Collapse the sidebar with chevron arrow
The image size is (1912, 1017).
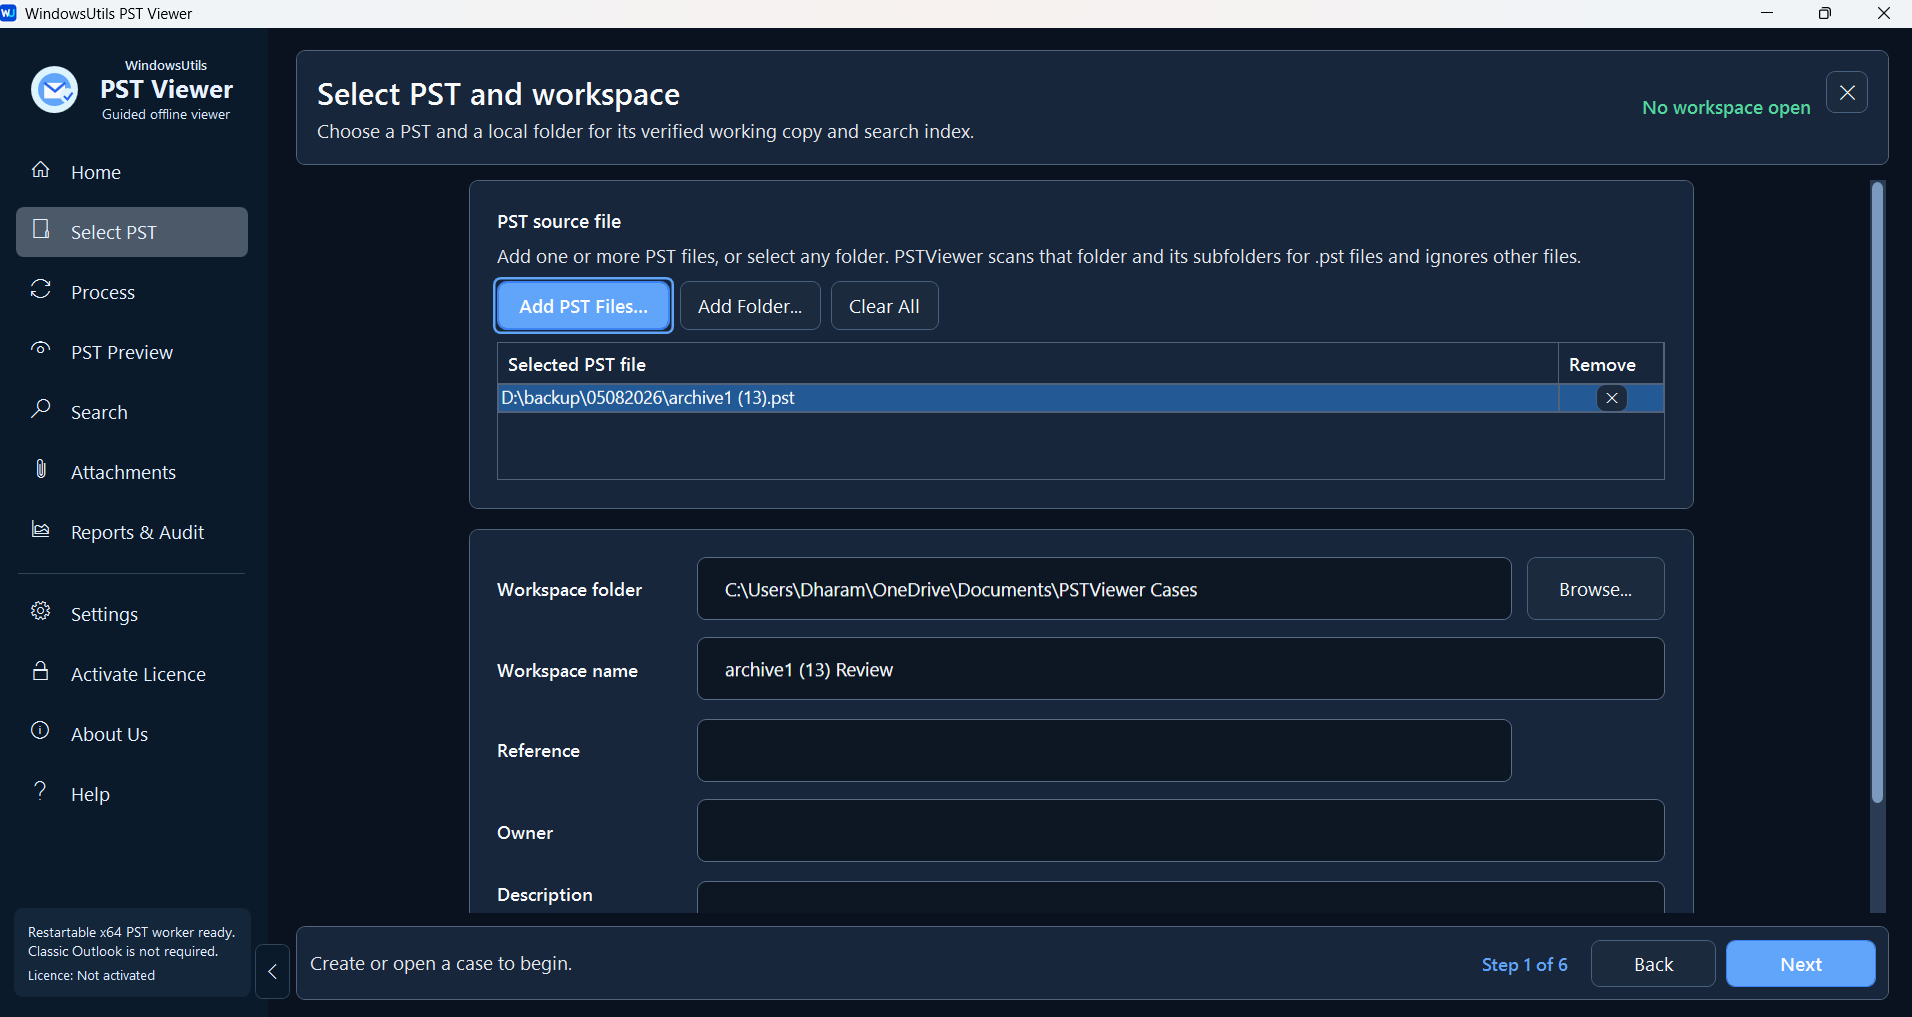tap(272, 972)
